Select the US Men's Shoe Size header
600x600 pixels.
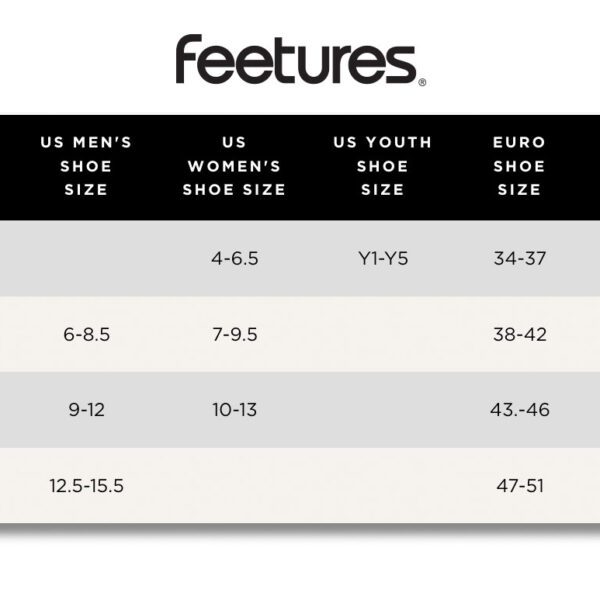[x=86, y=166]
